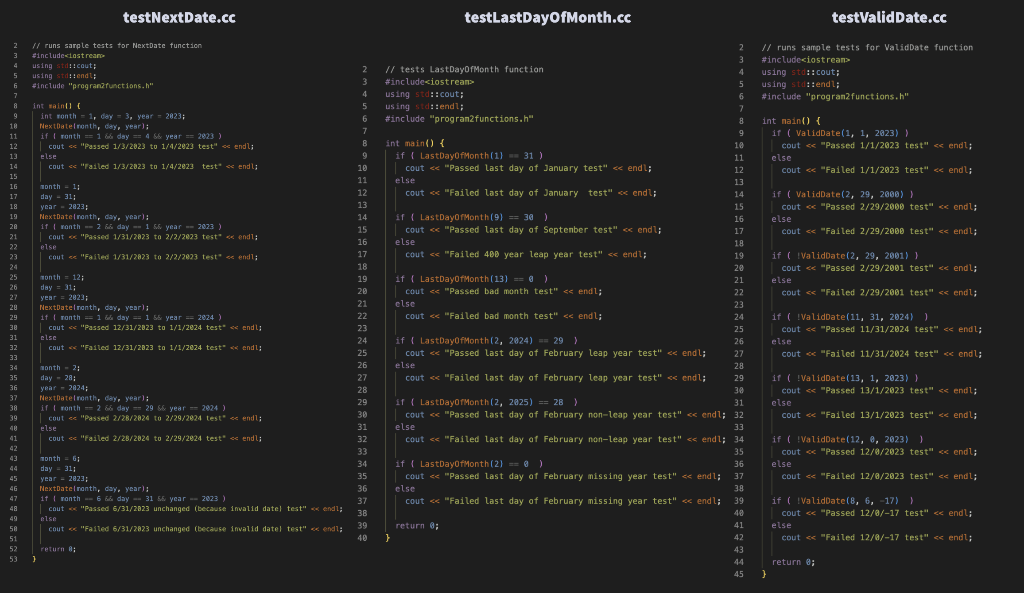Select 'Failed 1/31/2023 to 2/2/2023 test' line

point(153,257)
